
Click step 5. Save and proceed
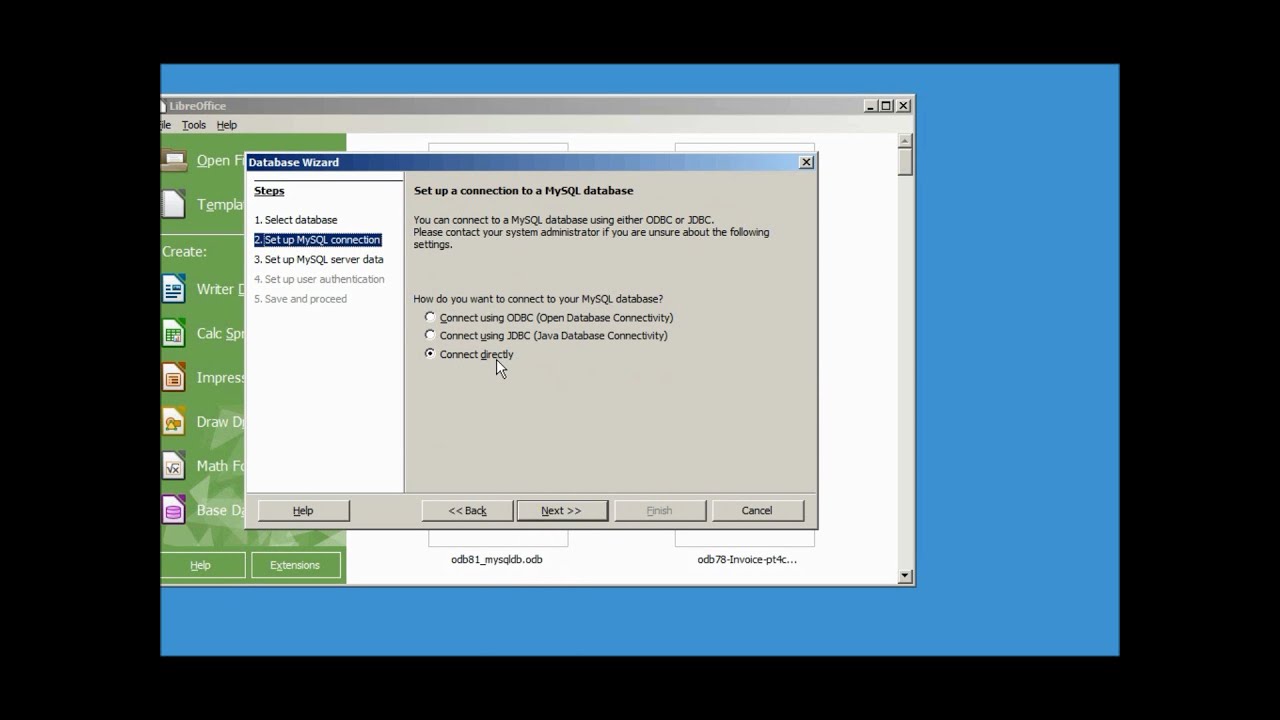(x=300, y=299)
